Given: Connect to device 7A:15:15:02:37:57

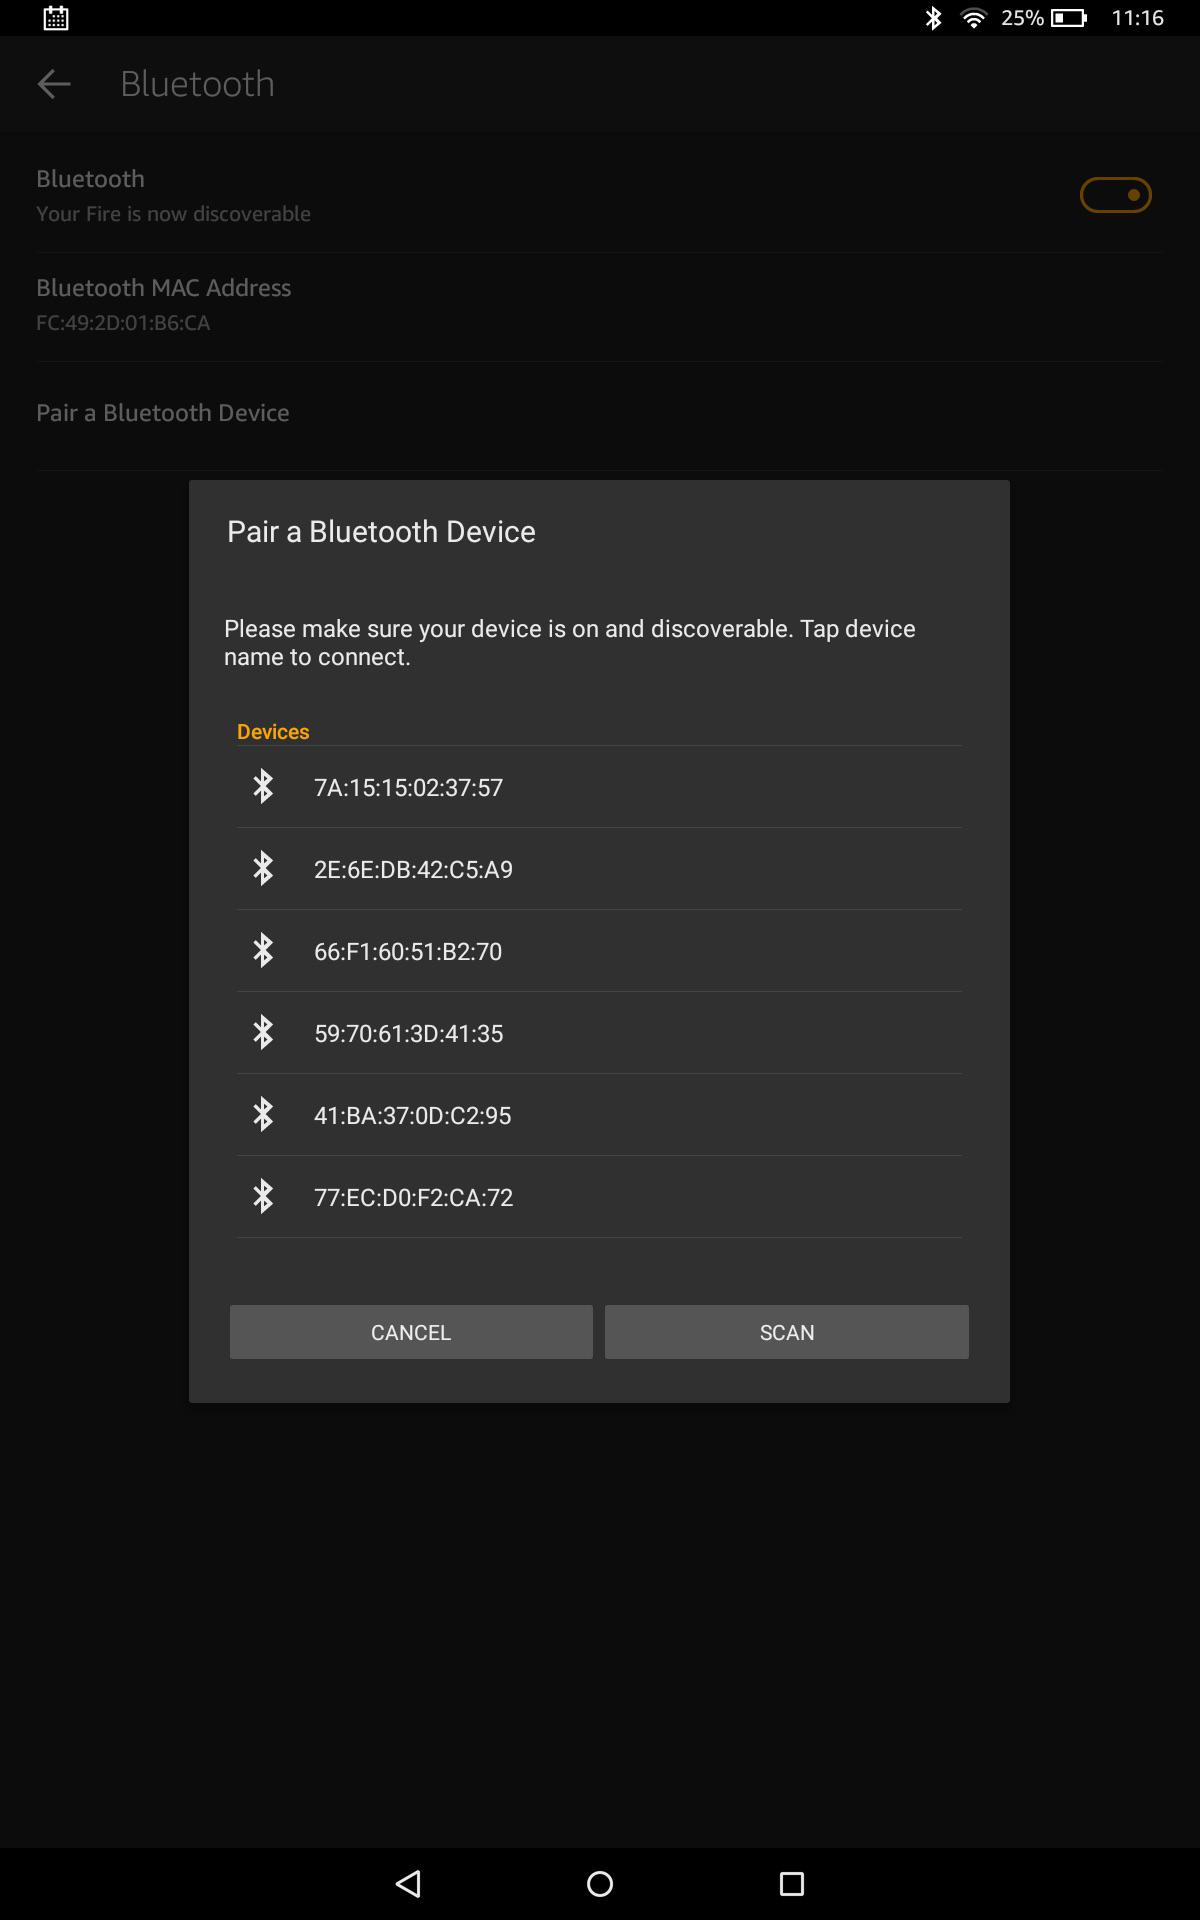Looking at the screenshot, I should click(x=599, y=787).
